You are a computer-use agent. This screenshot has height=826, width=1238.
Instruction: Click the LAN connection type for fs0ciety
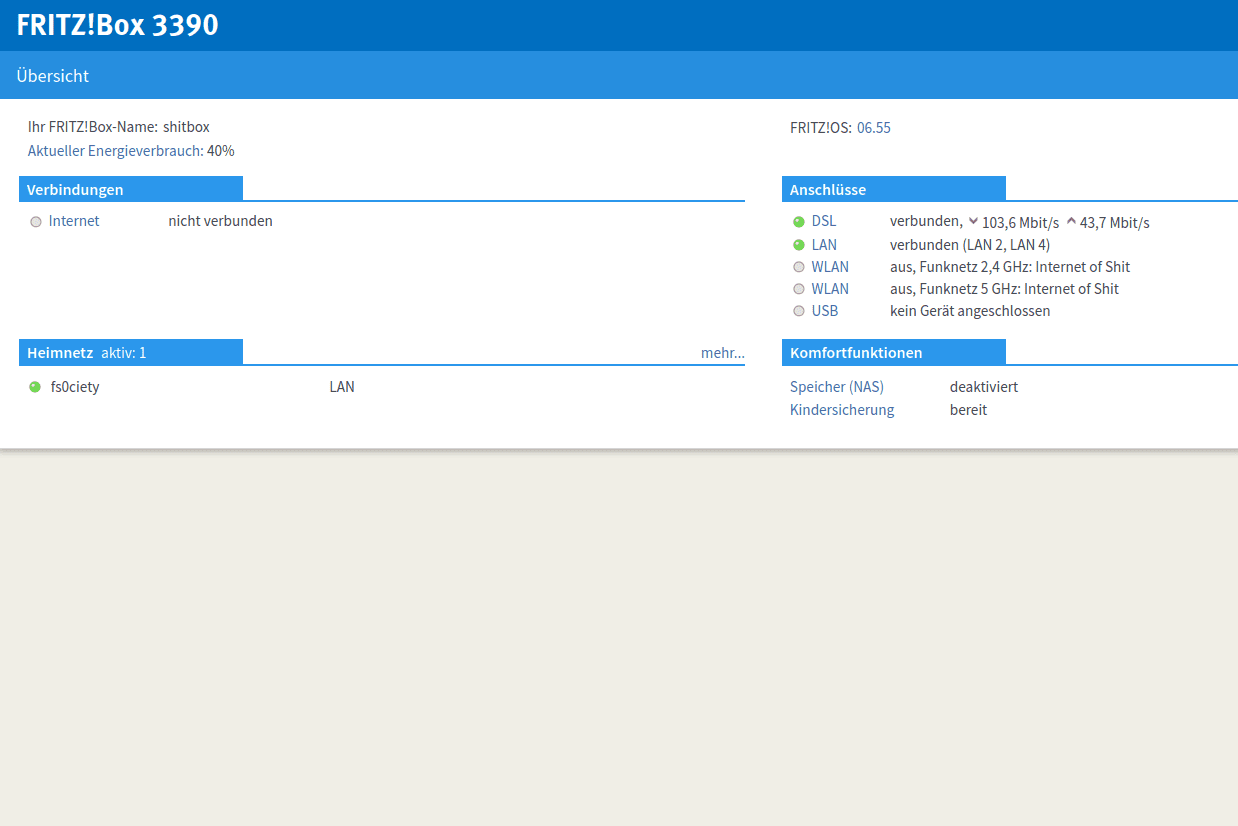[x=342, y=387]
